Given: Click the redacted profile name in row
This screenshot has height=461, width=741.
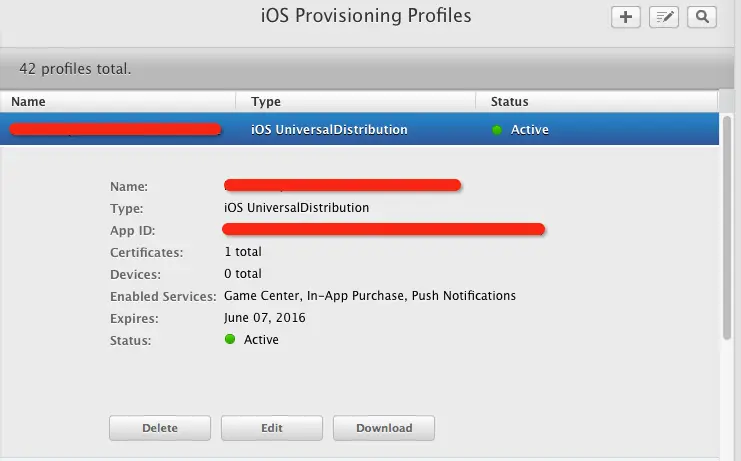Looking at the screenshot, I should (x=115, y=129).
